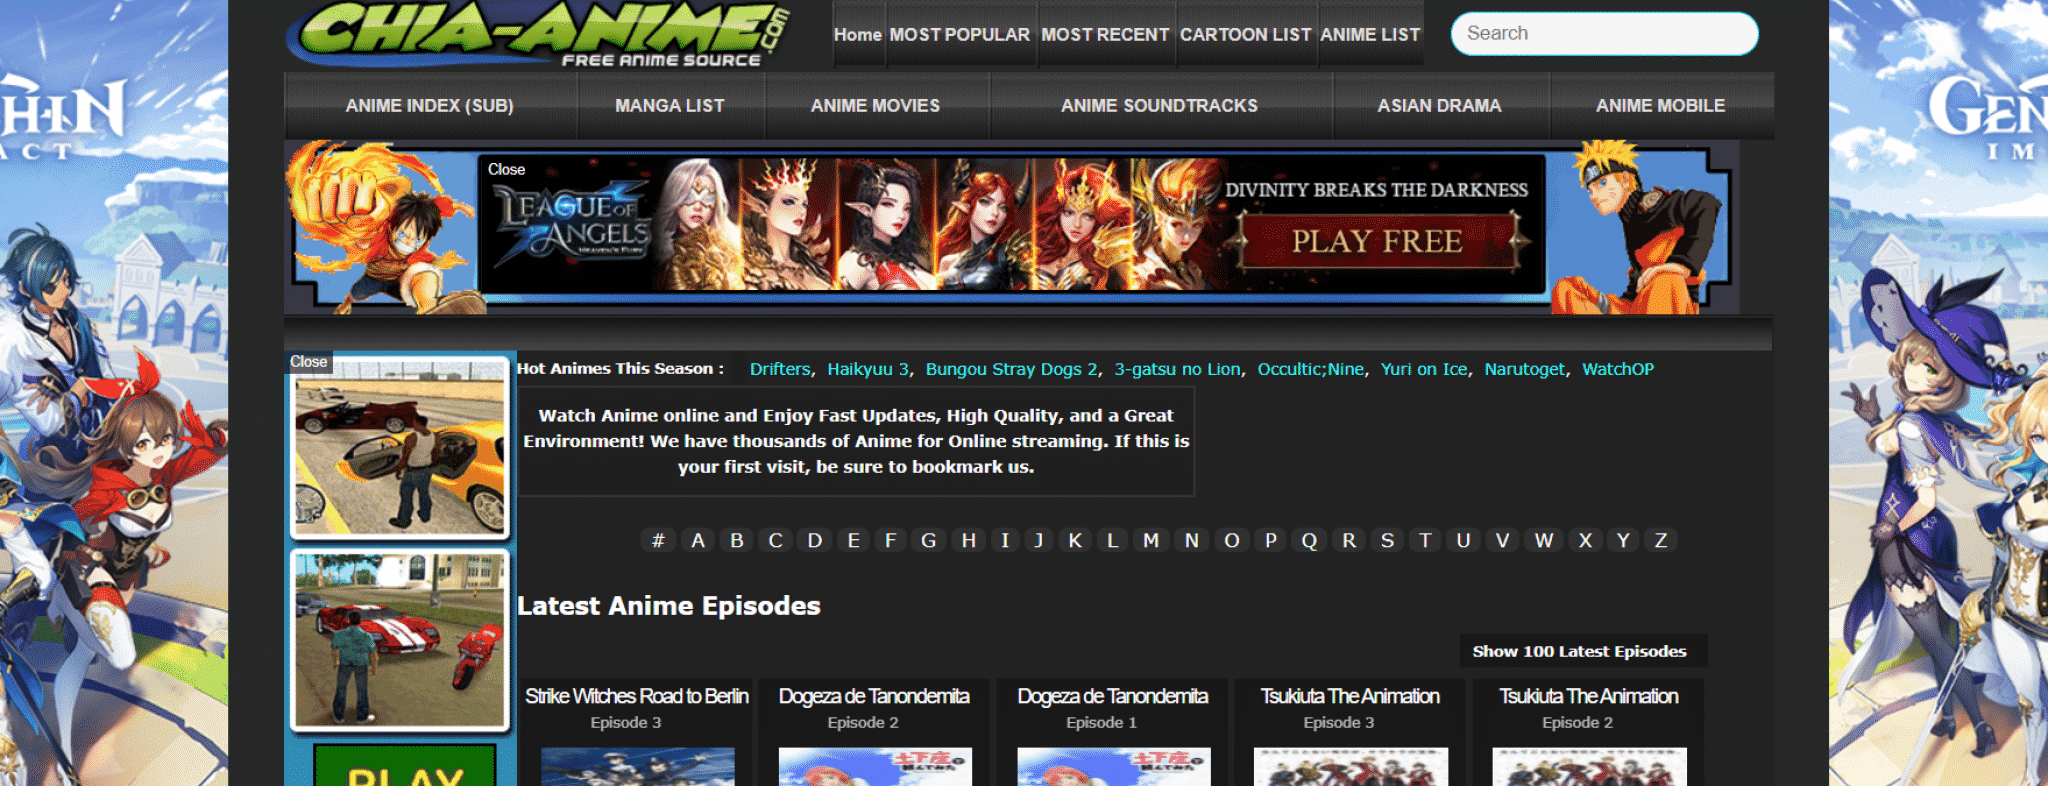The image size is (2048, 786).
Task: Go to MOST POPULAR page
Action: (959, 35)
